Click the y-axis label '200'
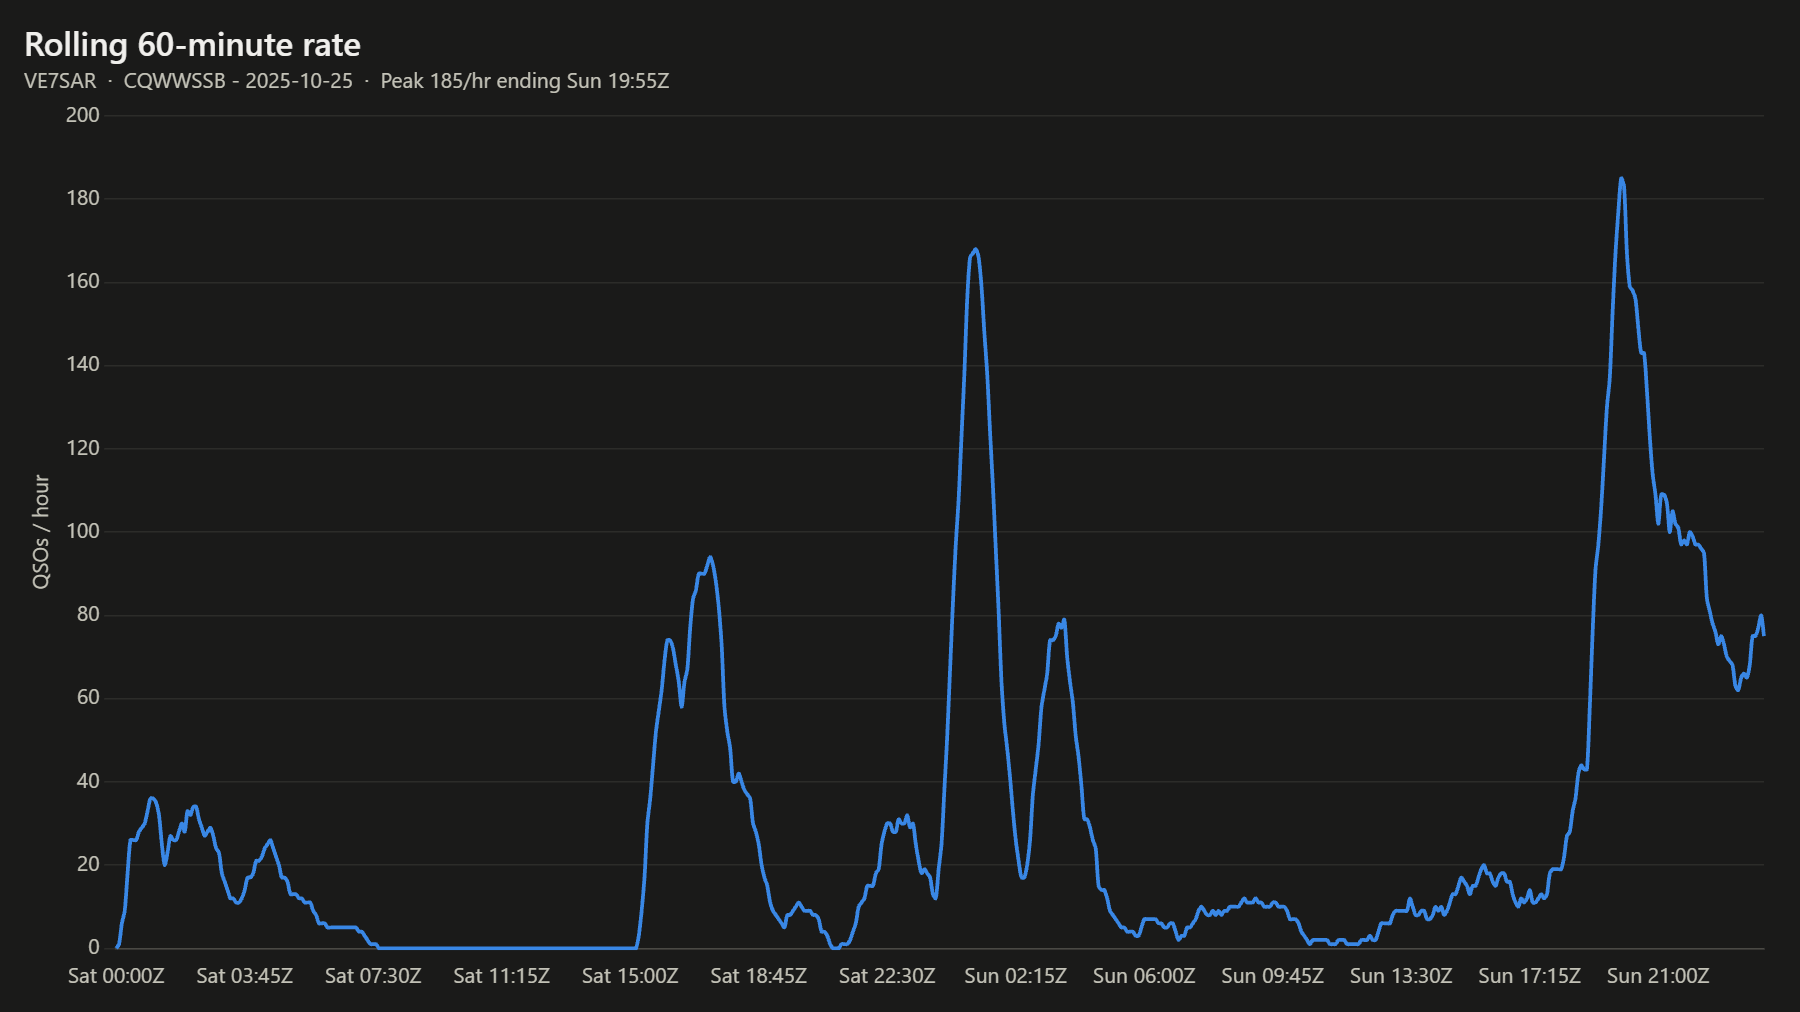1800x1012 pixels. point(83,115)
